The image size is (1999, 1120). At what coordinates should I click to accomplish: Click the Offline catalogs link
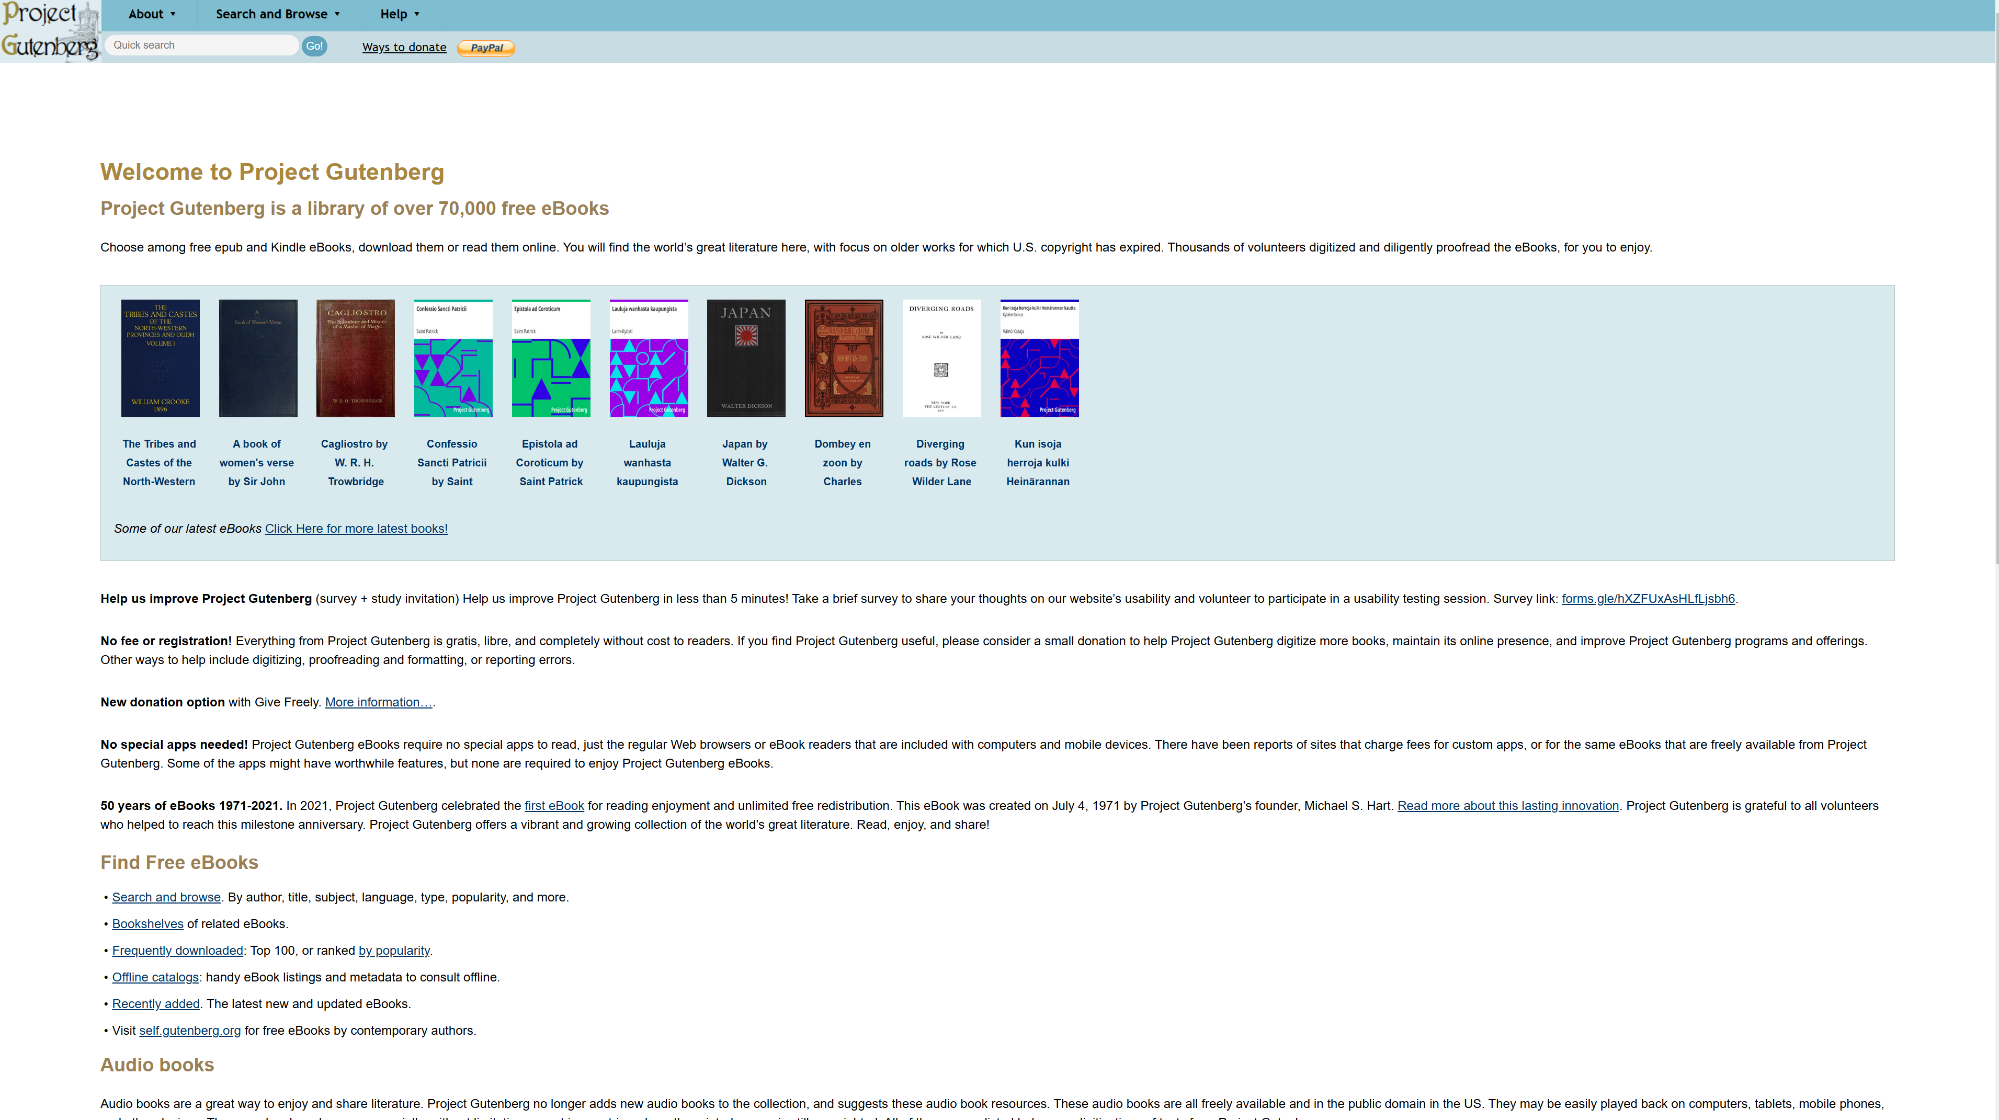(155, 977)
